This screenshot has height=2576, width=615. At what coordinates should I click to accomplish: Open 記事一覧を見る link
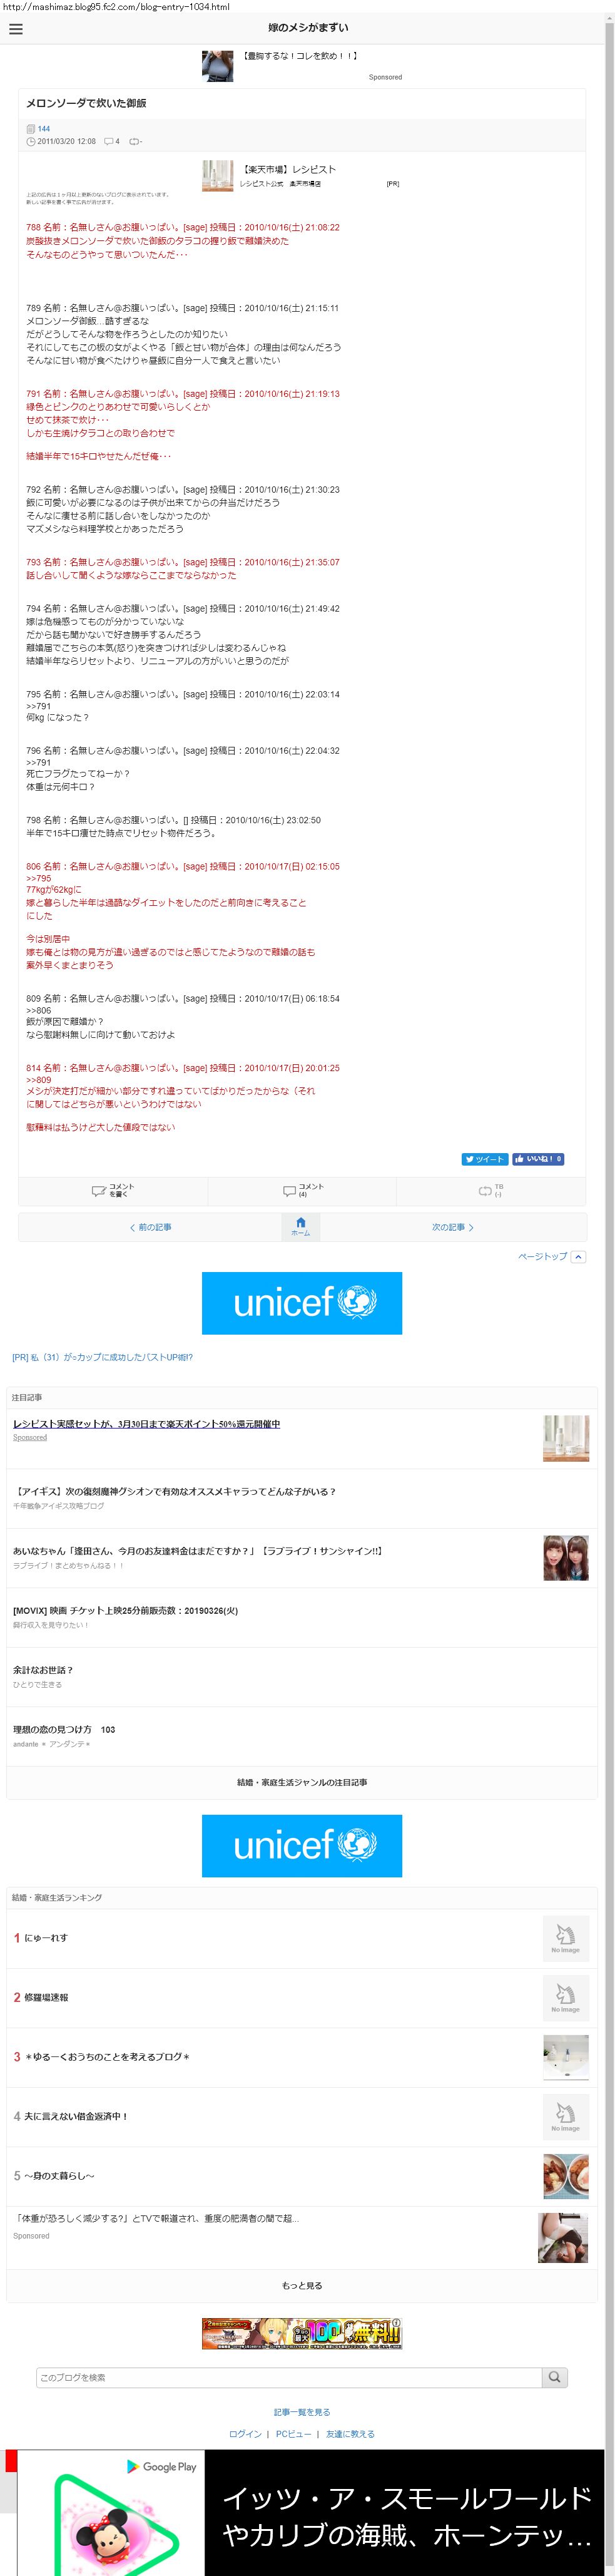click(302, 2412)
